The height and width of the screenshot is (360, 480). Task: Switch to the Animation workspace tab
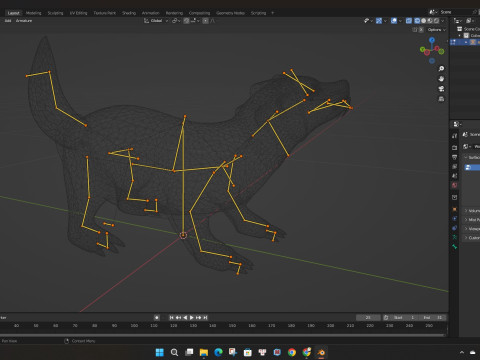[151, 13]
